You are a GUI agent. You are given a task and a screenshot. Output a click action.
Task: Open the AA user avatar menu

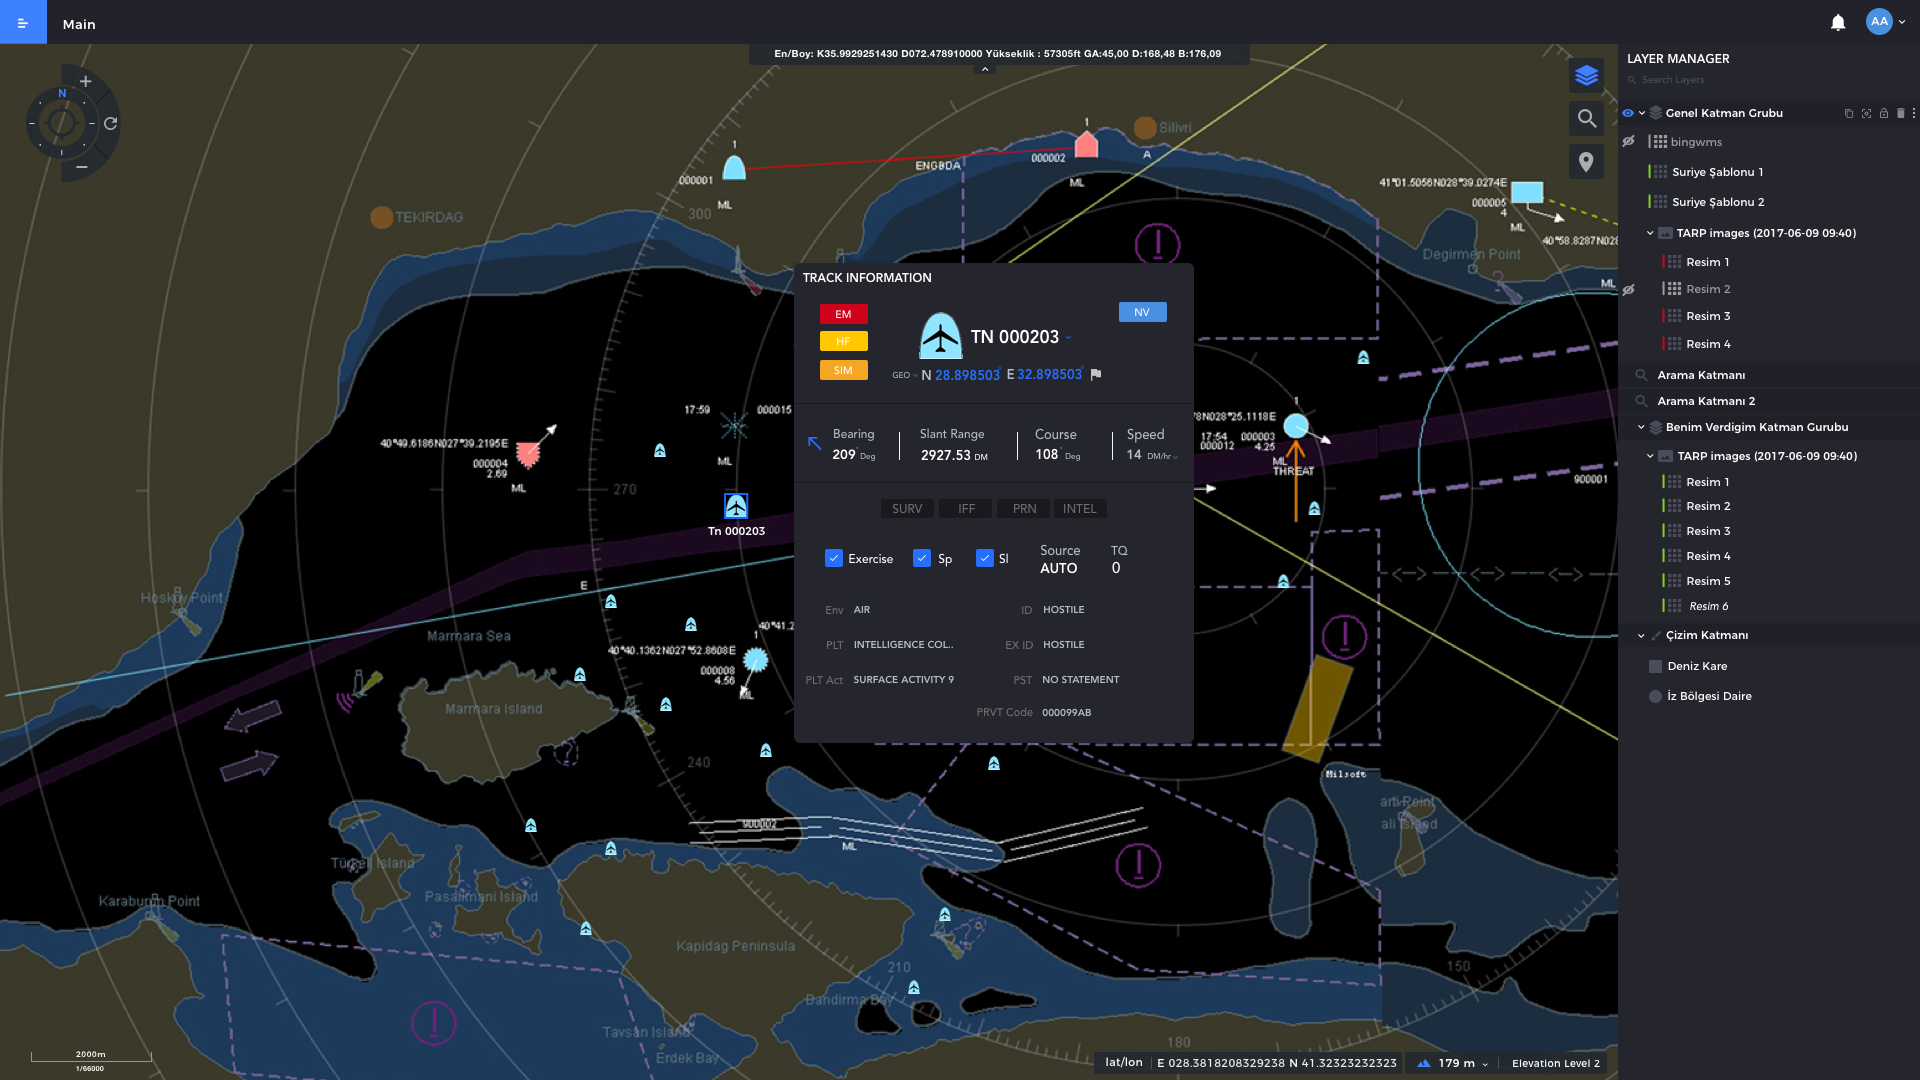(x=1880, y=22)
